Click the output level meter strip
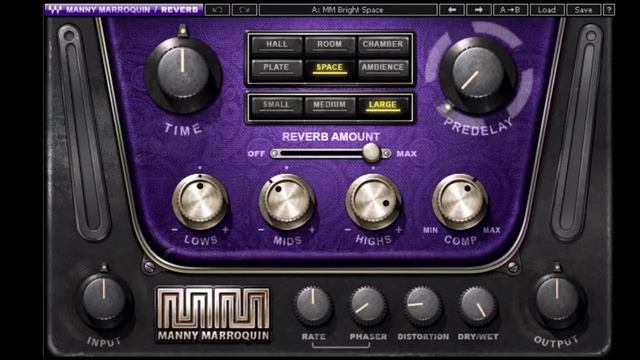 (577, 131)
